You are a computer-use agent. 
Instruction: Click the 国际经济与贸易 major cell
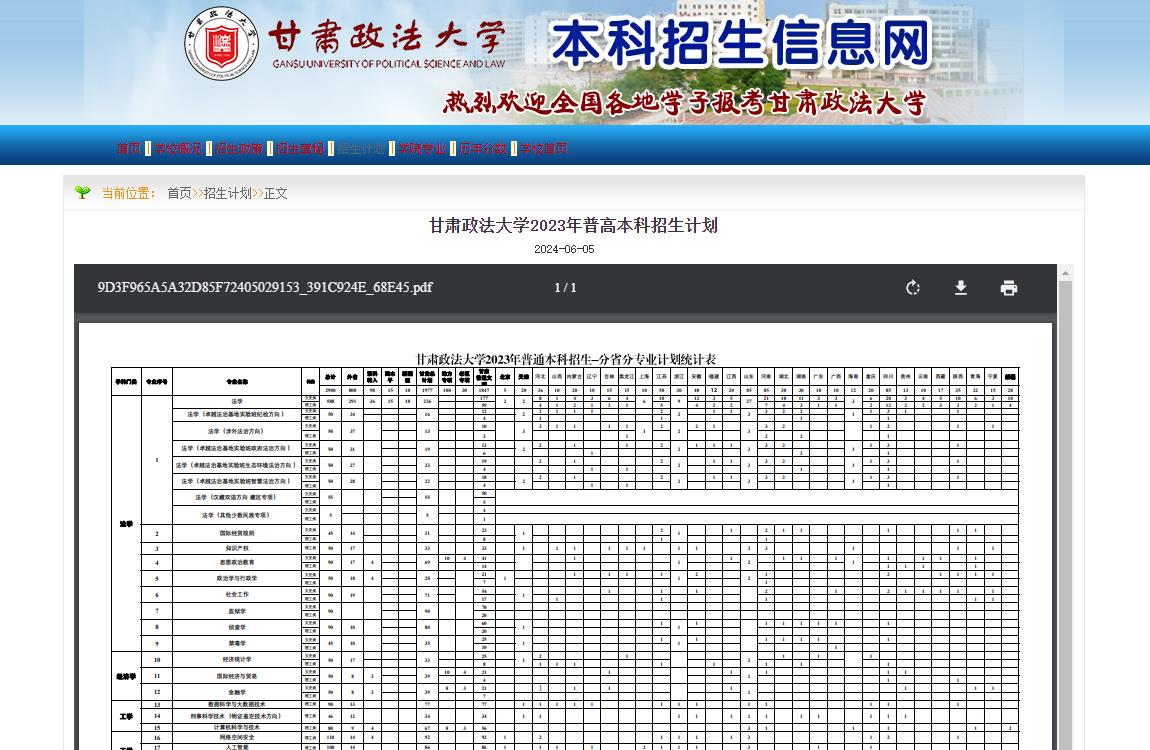[x=237, y=676]
